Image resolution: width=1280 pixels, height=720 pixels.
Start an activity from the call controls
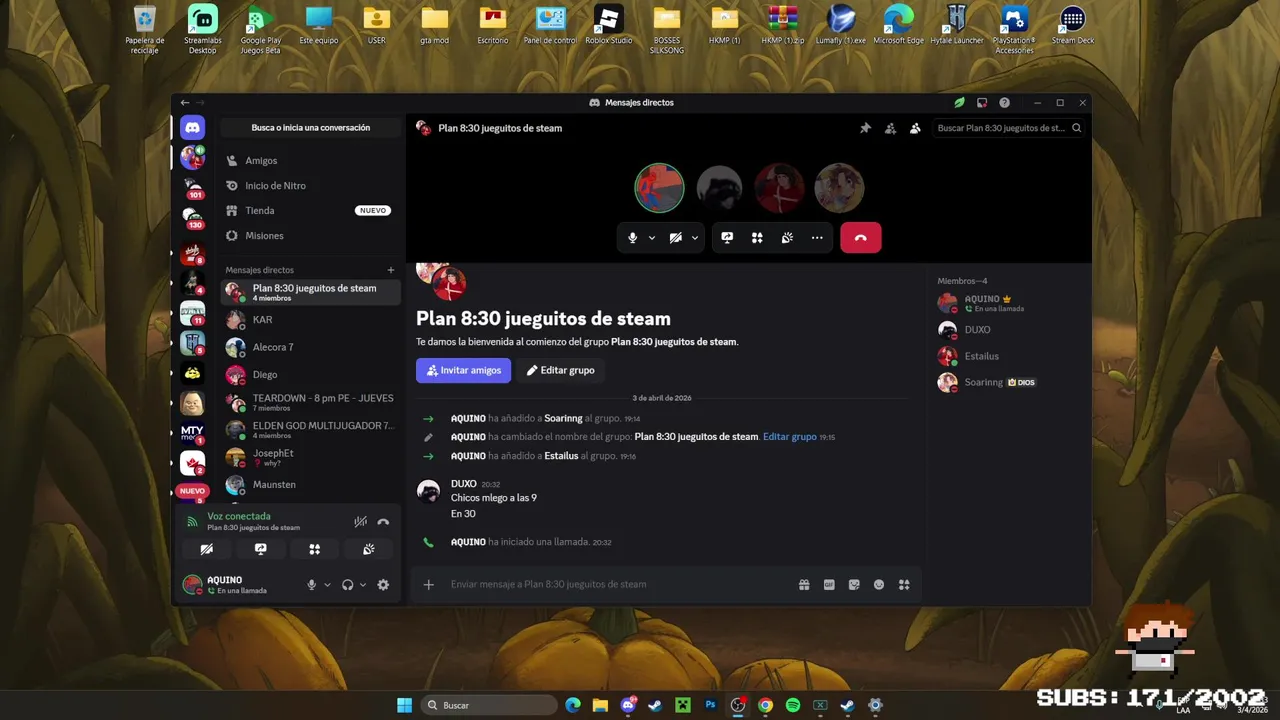pos(757,237)
